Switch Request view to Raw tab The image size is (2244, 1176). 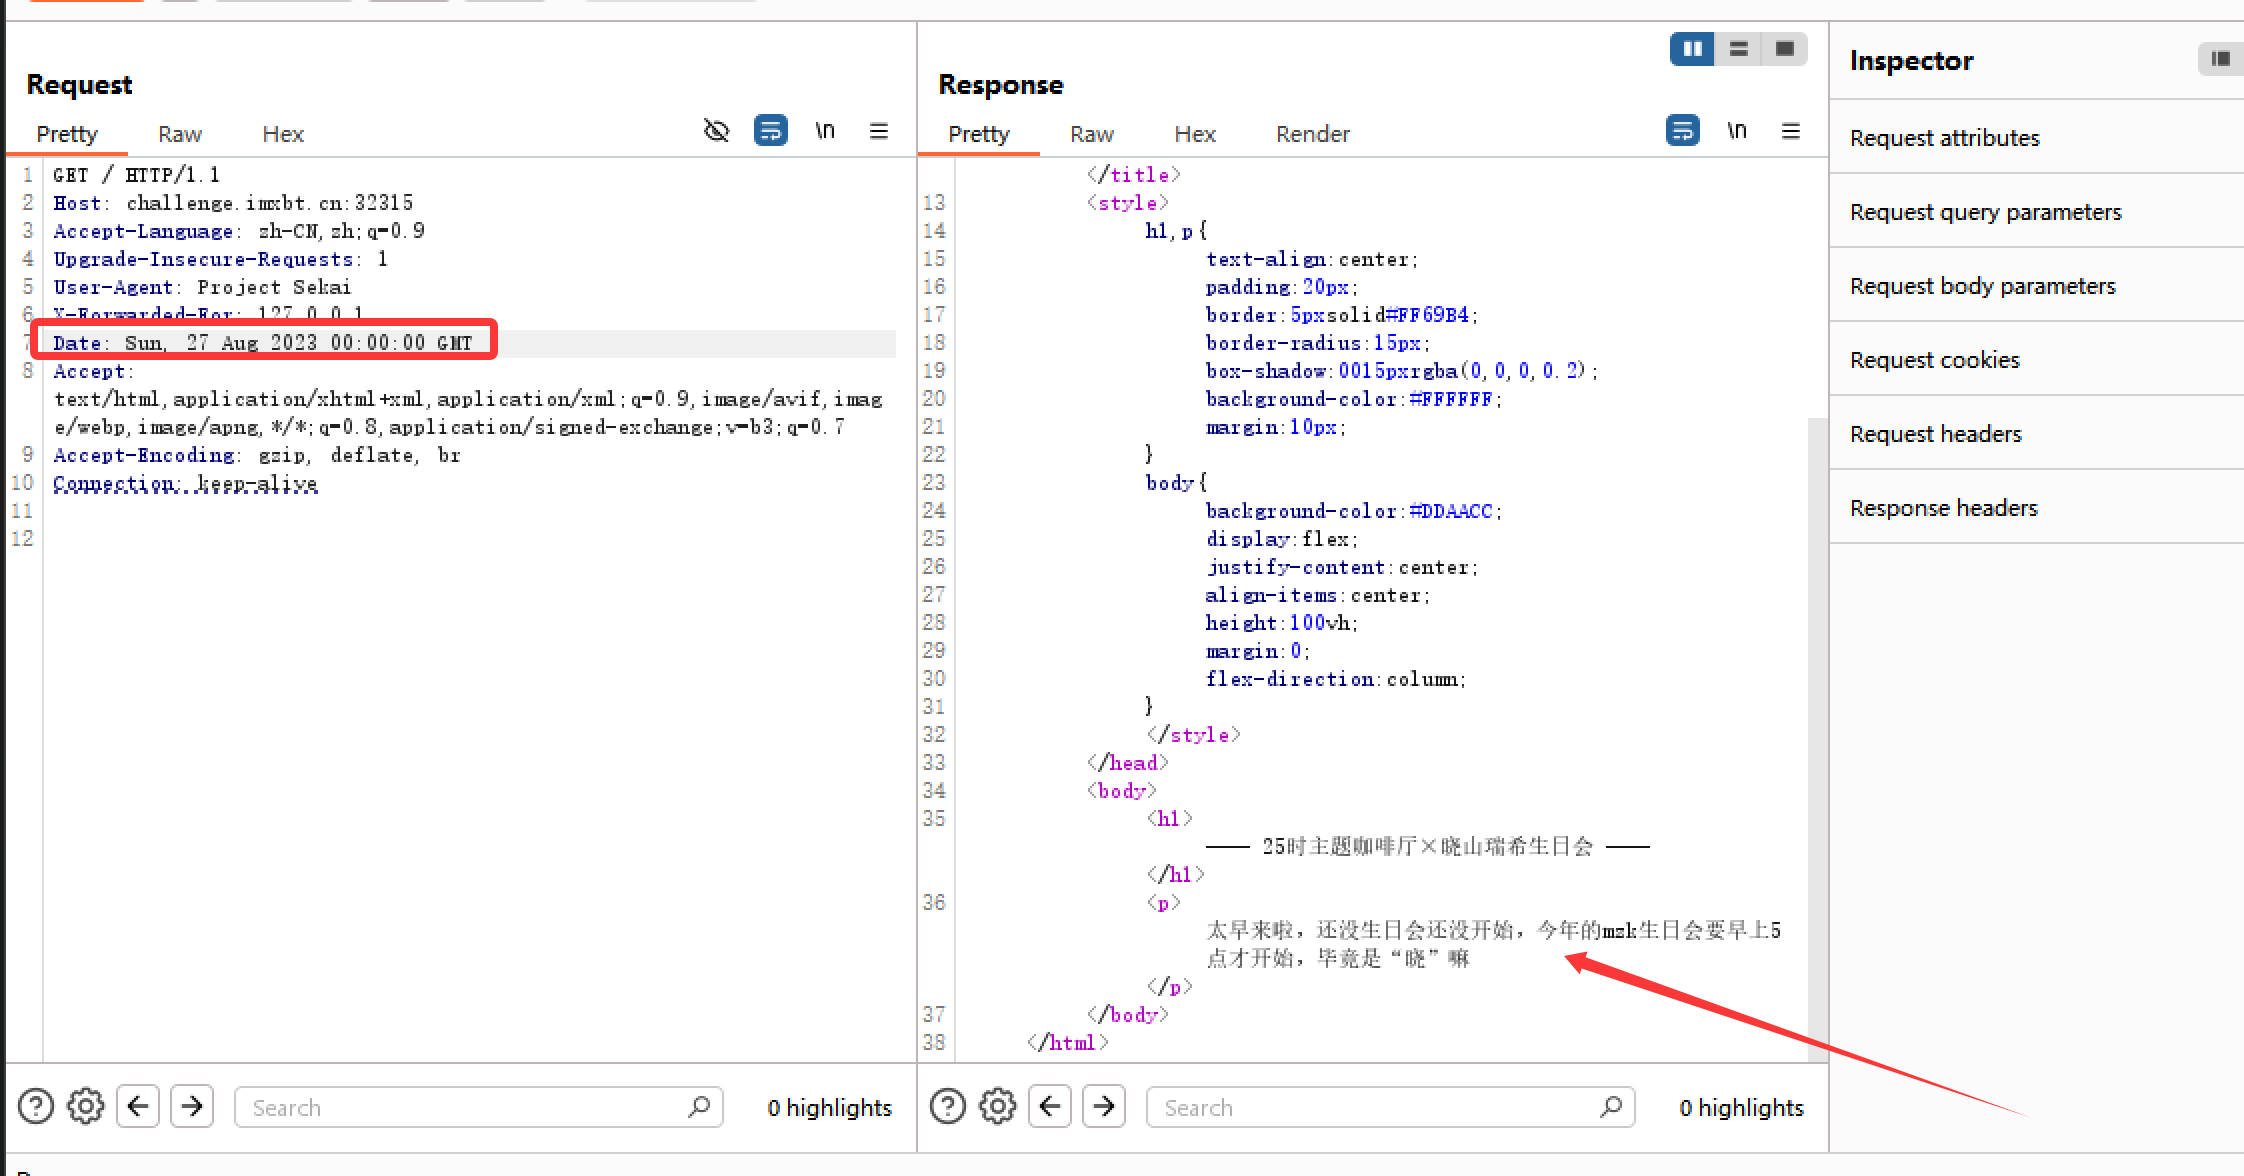tap(180, 134)
